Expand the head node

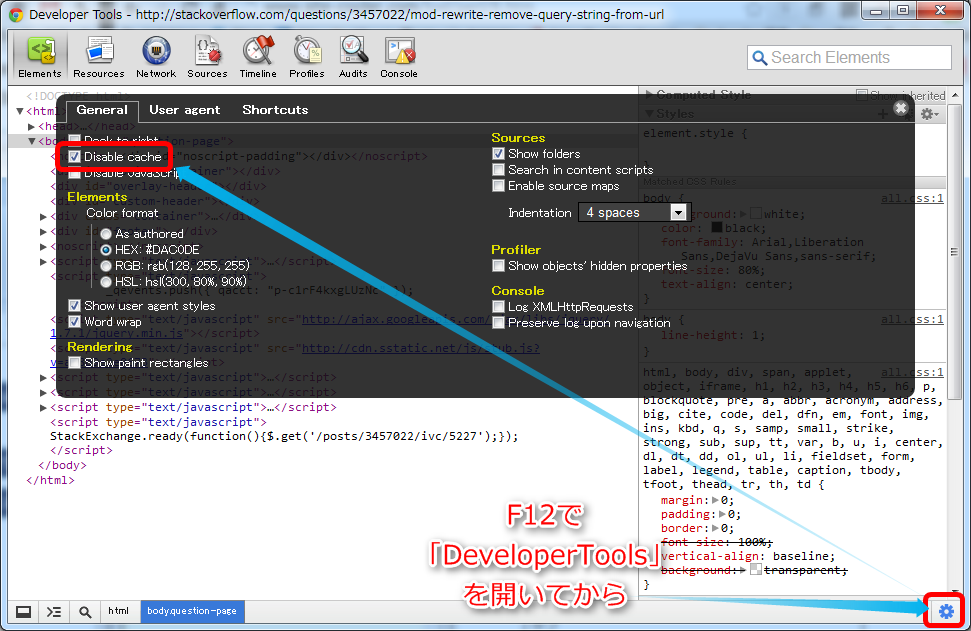[x=32, y=126]
